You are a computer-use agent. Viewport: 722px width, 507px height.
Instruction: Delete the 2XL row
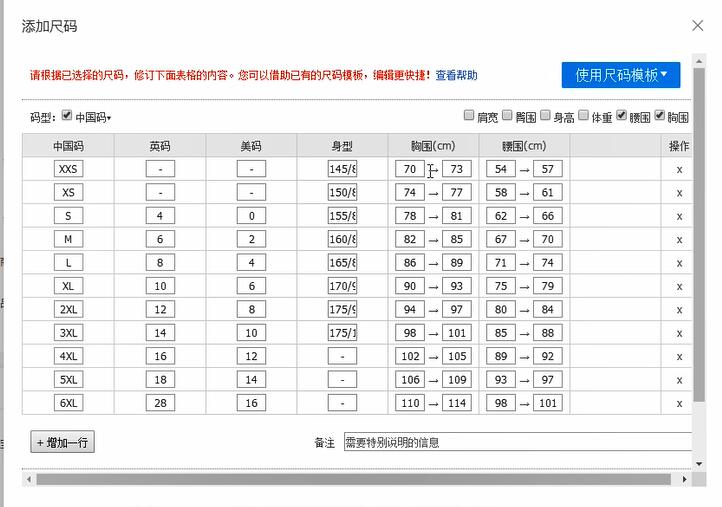point(679,310)
